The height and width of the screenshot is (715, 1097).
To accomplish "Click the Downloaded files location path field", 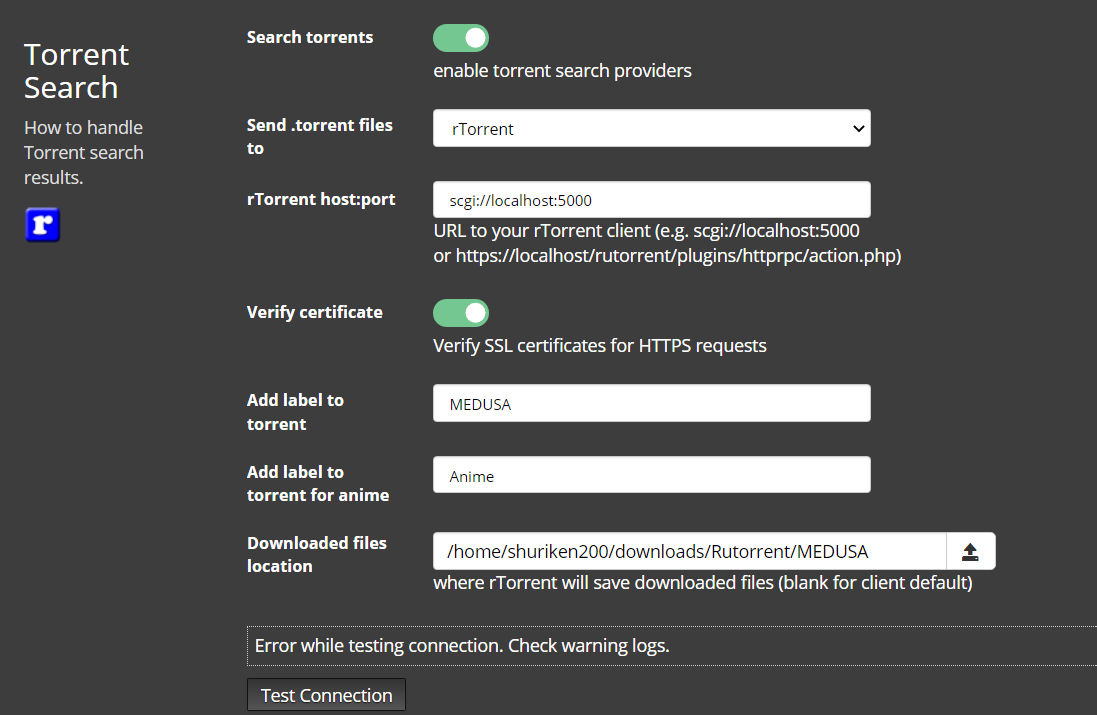I will click(x=688, y=551).
